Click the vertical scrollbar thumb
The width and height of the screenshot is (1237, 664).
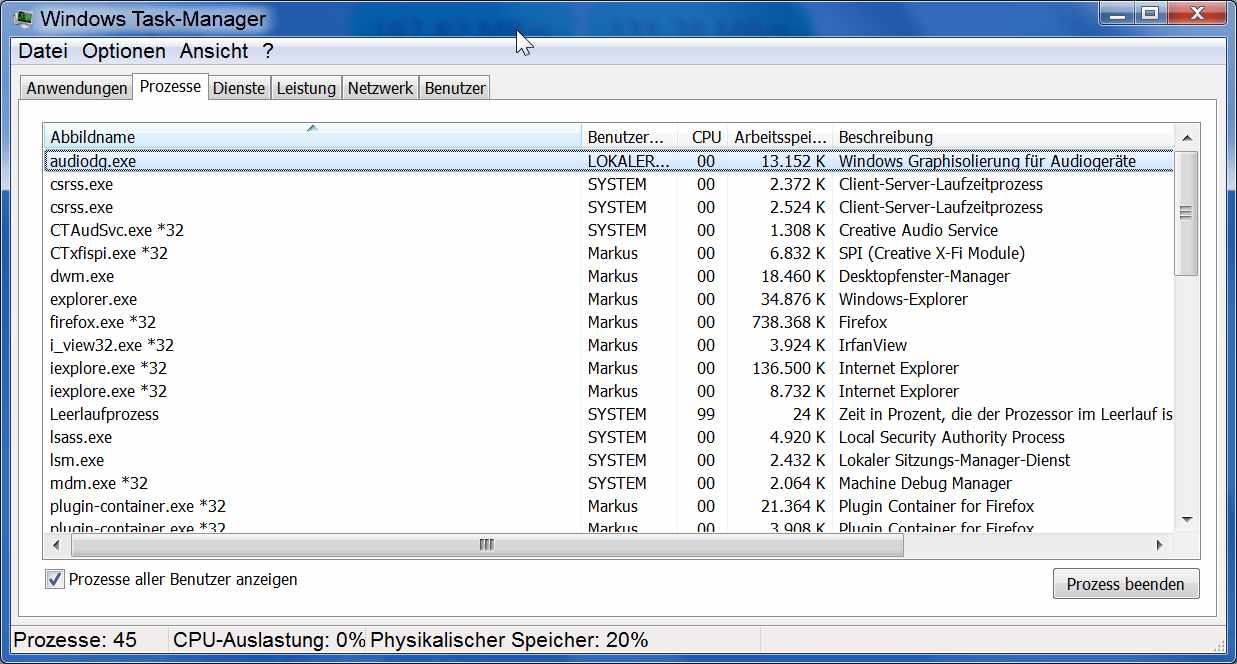[x=1187, y=212]
